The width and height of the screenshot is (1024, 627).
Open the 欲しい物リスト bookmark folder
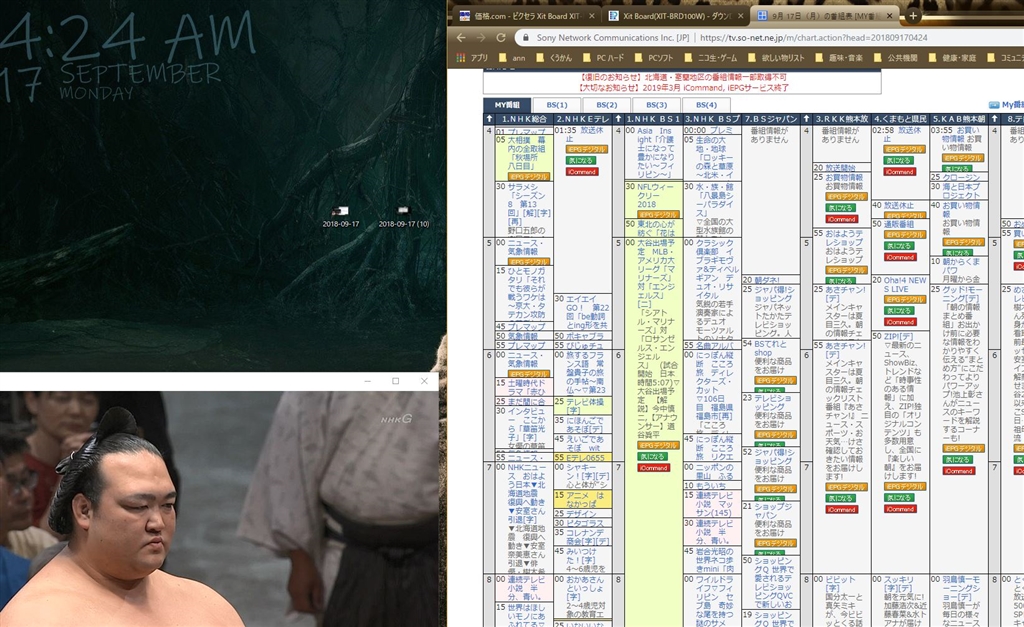776,57
